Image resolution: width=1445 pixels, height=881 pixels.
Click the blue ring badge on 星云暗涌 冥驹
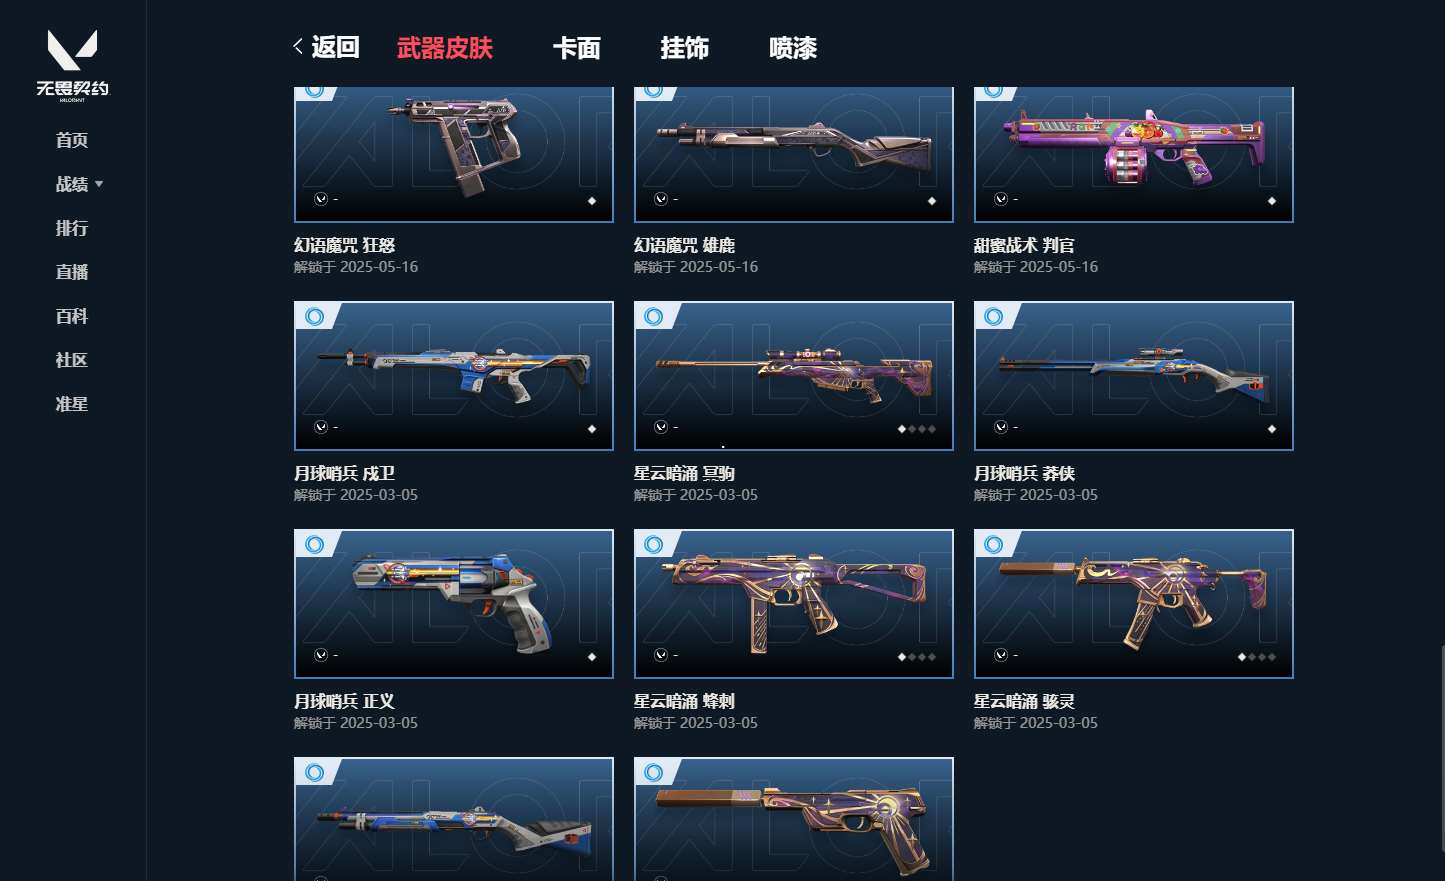pos(654,317)
